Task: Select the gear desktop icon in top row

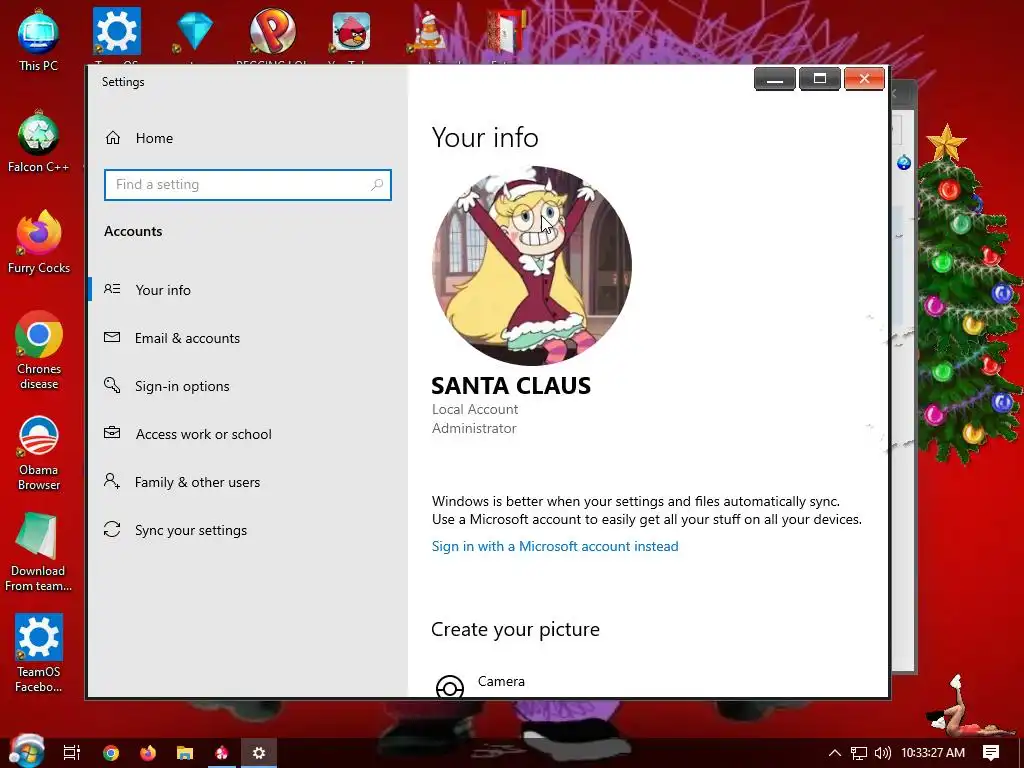Action: 116,31
